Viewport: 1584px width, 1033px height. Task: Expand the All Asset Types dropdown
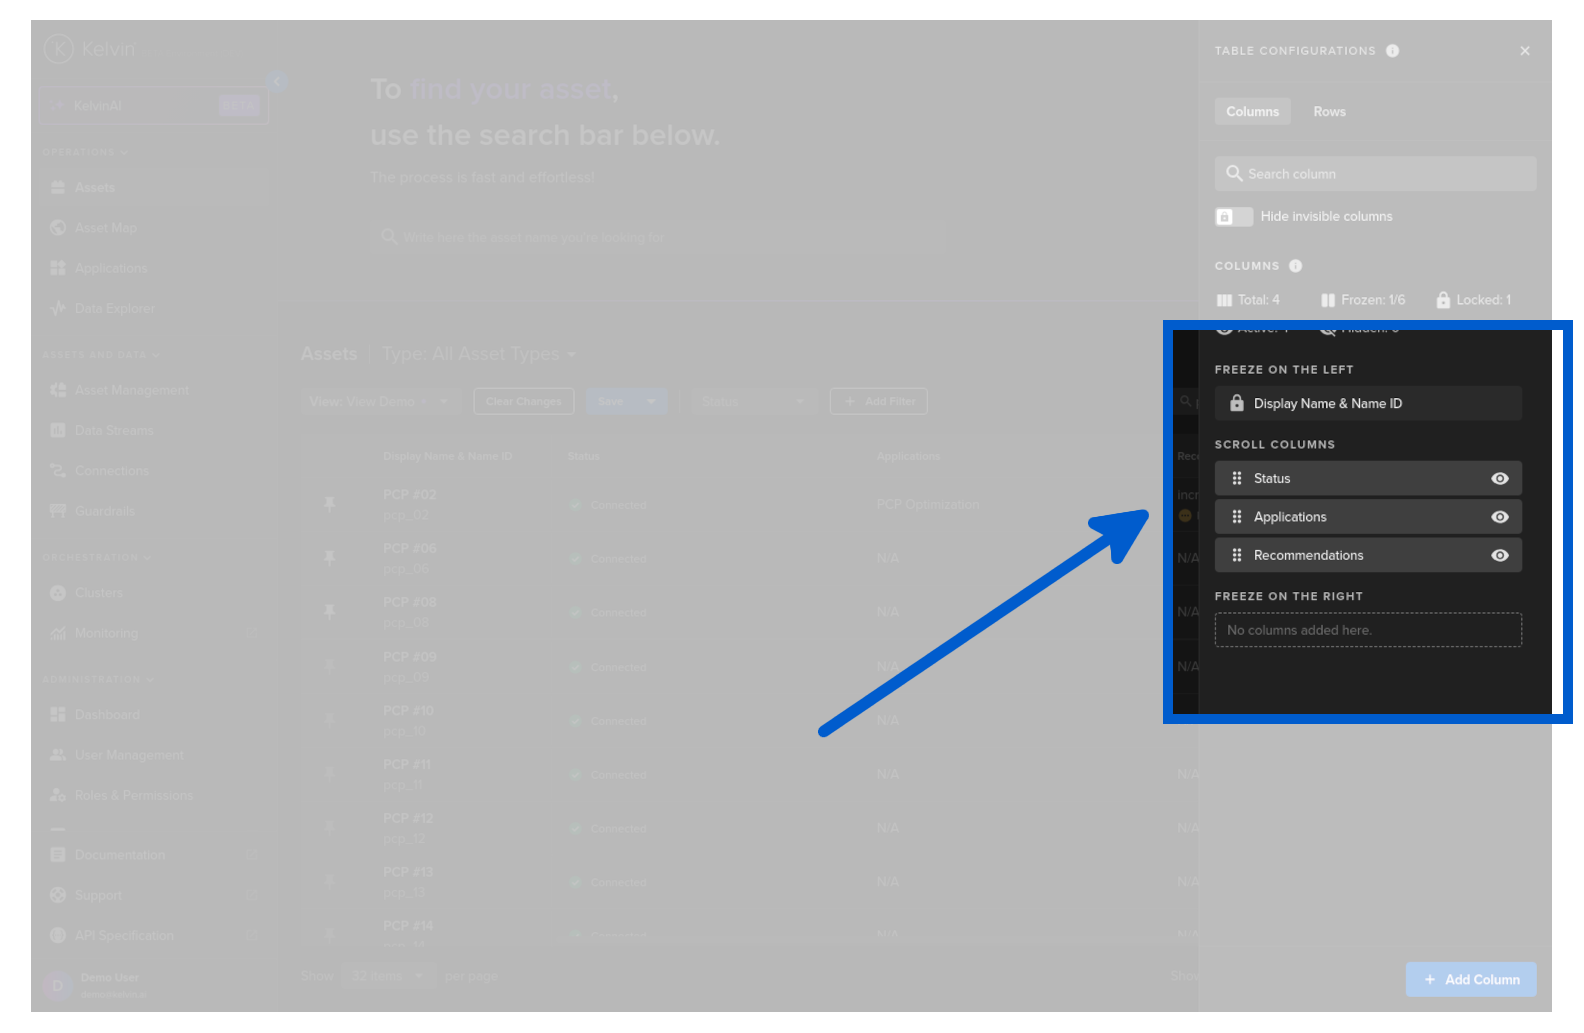coord(572,355)
